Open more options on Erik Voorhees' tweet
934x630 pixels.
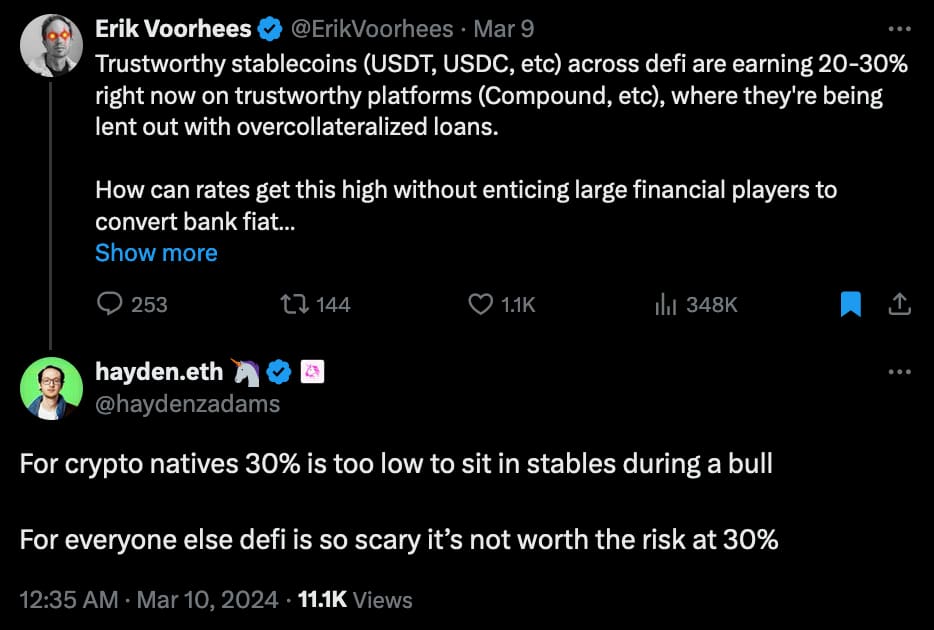(899, 29)
